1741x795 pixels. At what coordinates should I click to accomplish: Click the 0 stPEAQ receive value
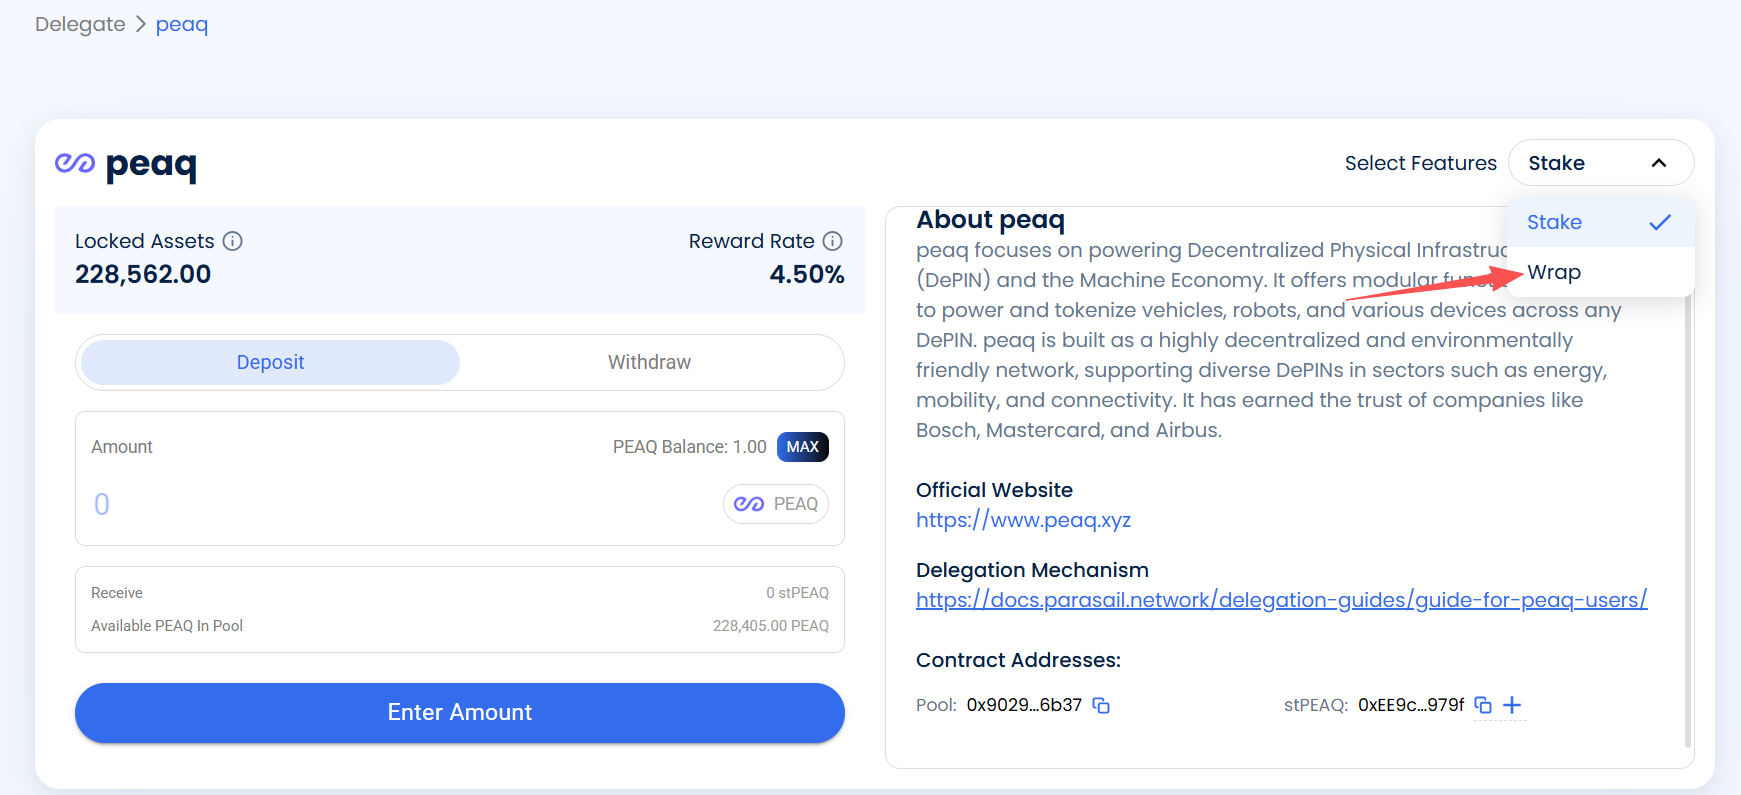click(798, 593)
